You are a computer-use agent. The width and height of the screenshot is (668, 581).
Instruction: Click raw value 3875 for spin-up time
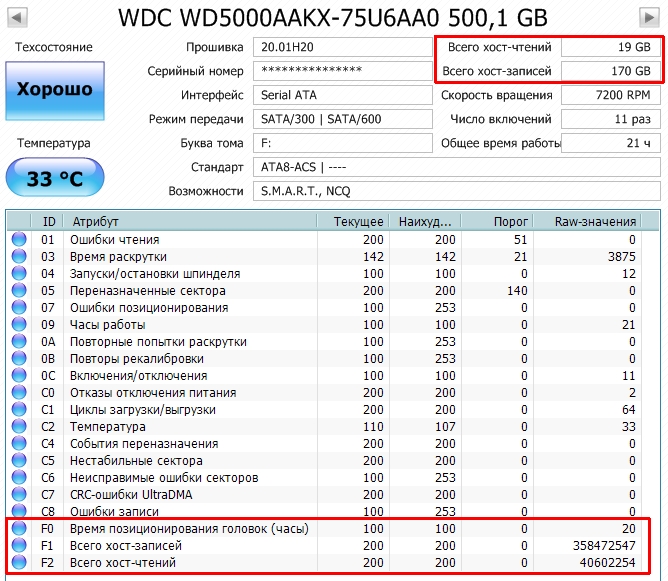621,257
